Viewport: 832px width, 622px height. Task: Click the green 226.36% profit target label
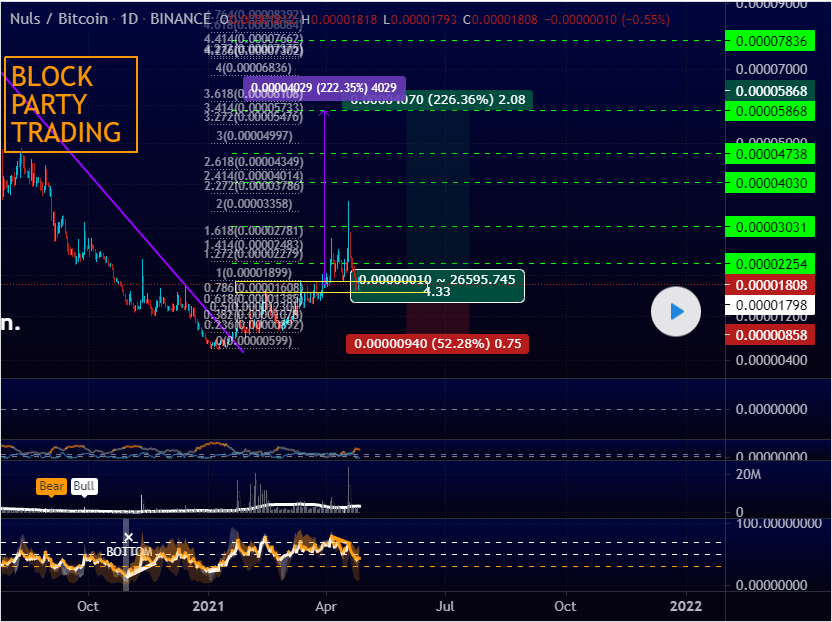438,100
